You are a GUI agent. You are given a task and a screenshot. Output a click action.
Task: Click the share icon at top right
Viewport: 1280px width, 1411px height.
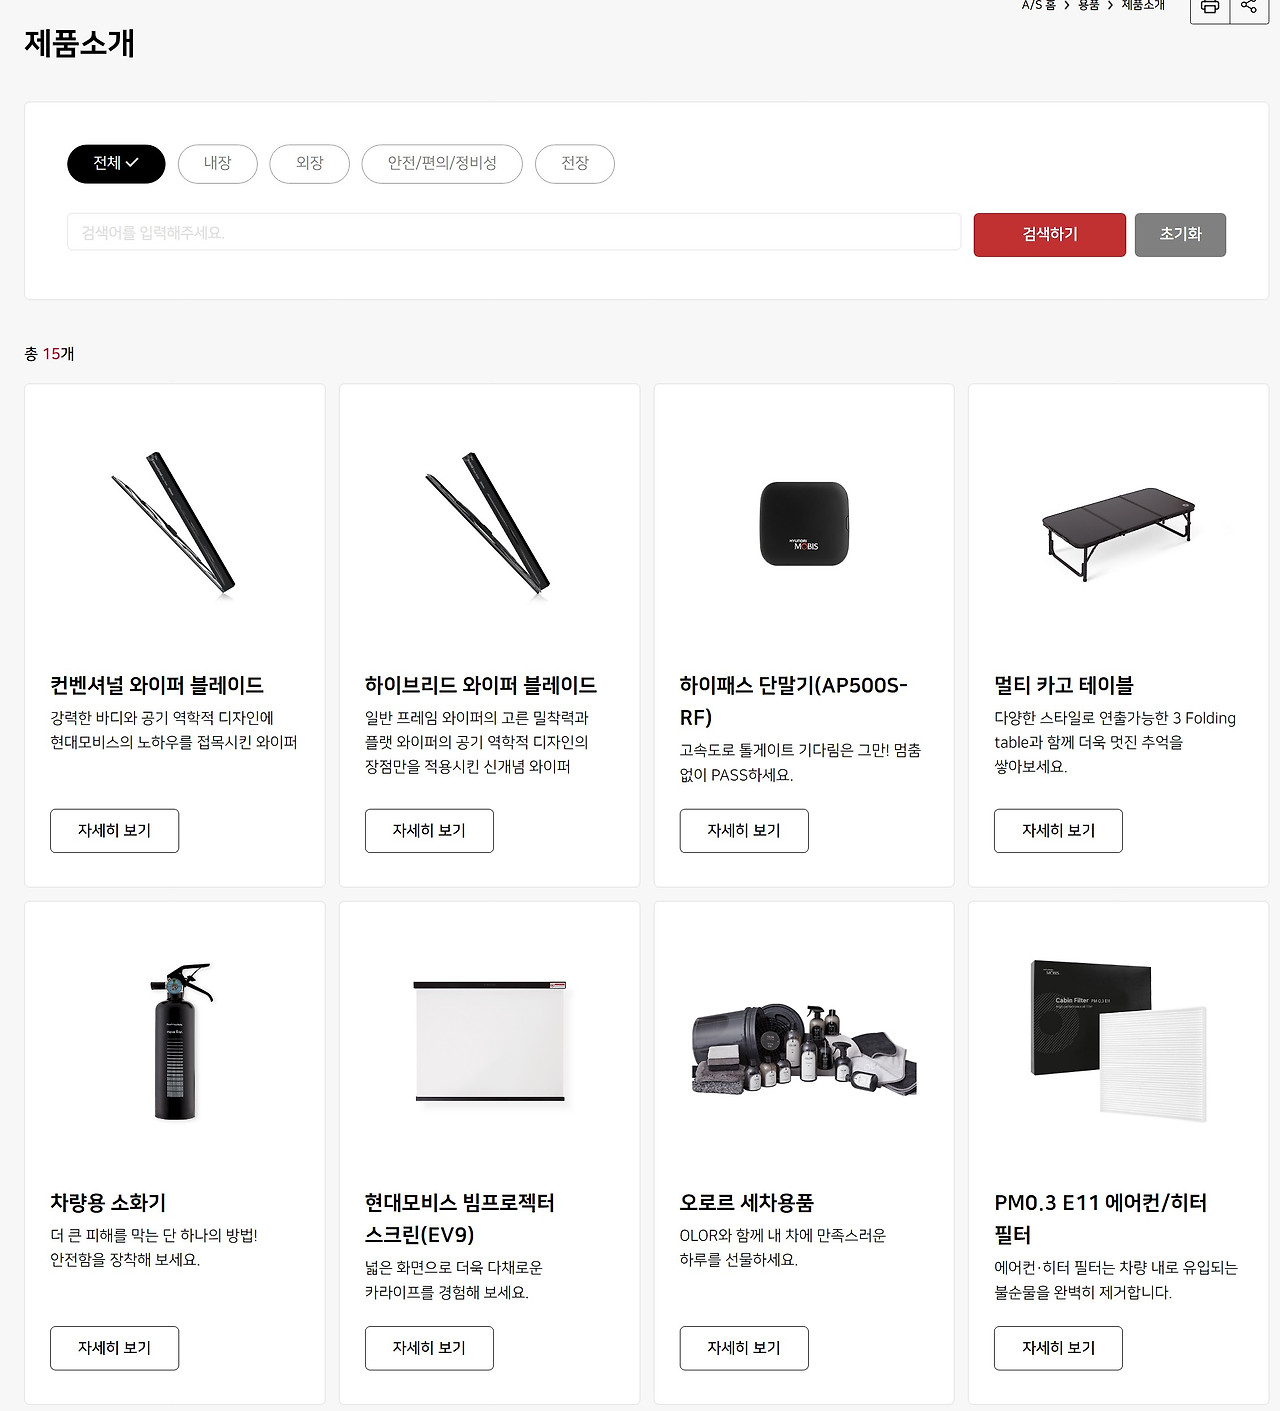[x=1249, y=8]
